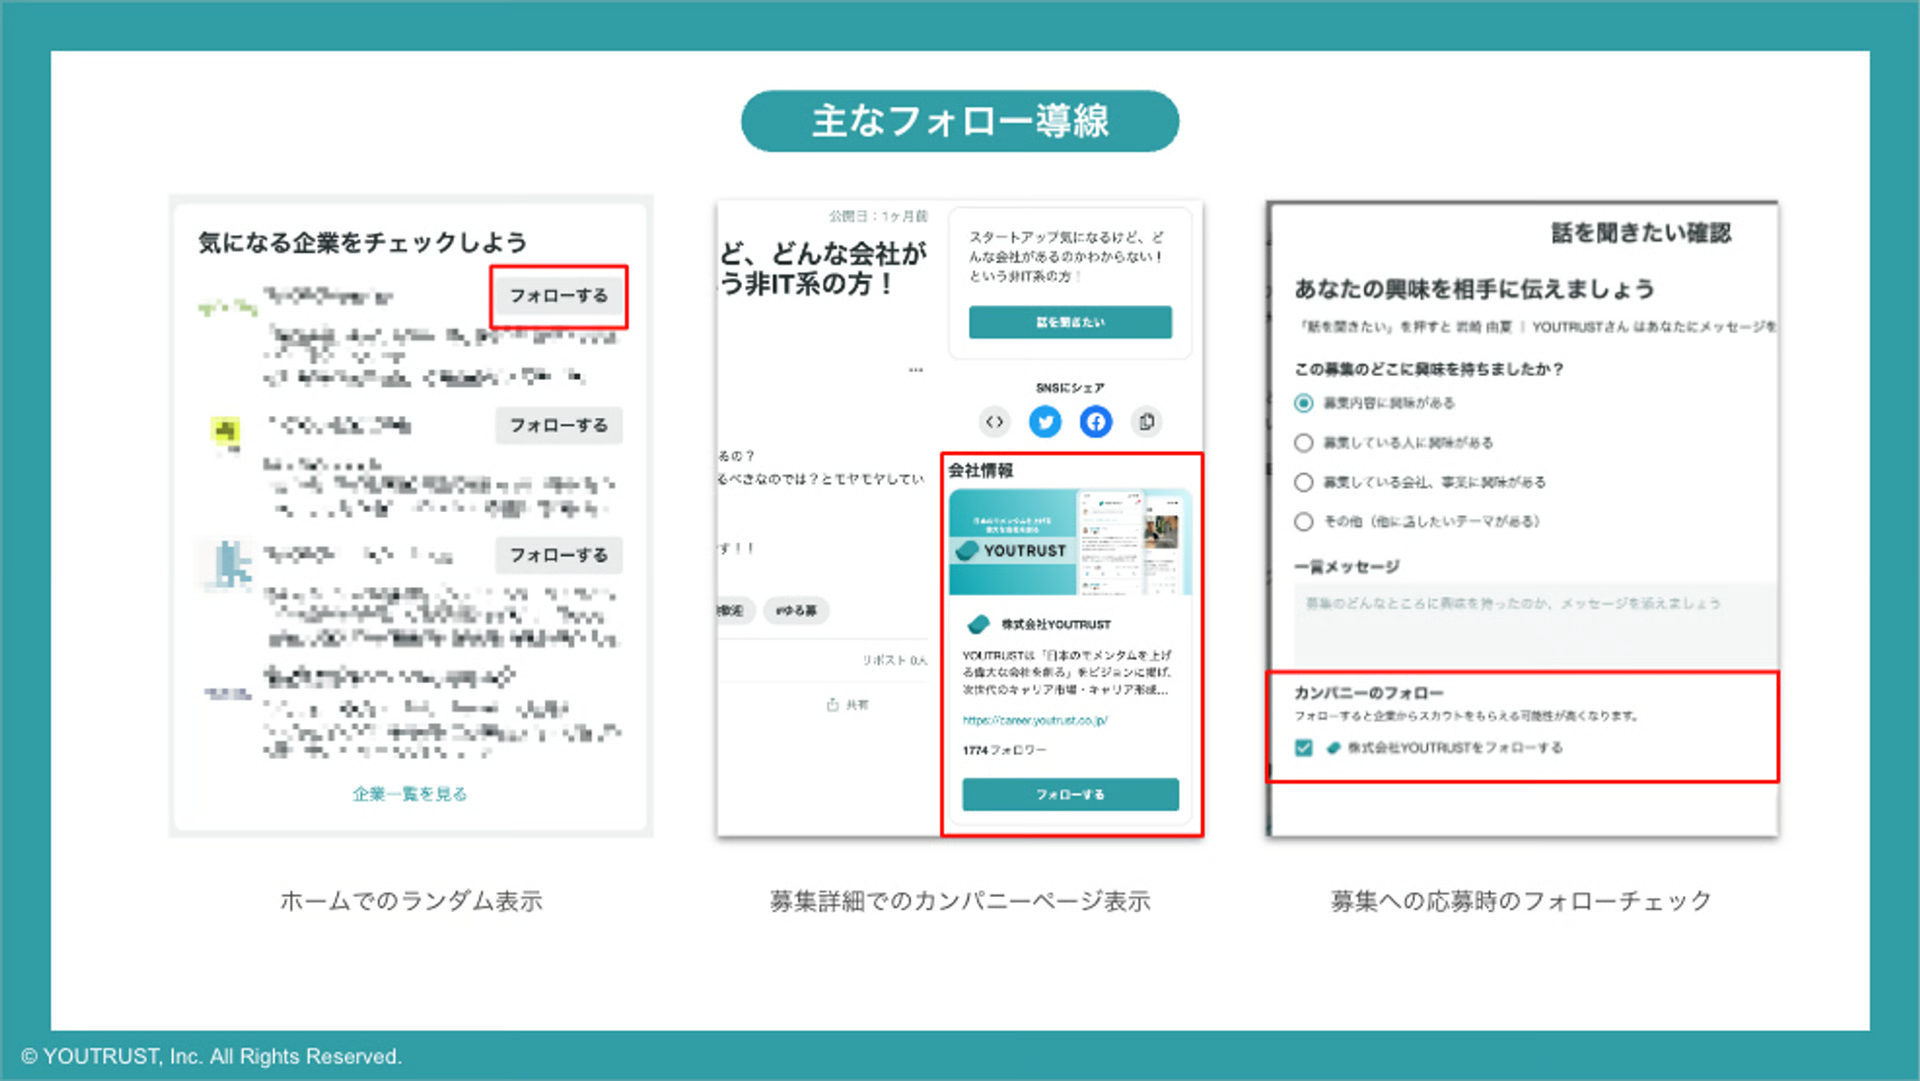The width and height of the screenshot is (1920, 1081).
Task: Open the embed code share option
Action: pyautogui.click(x=994, y=422)
